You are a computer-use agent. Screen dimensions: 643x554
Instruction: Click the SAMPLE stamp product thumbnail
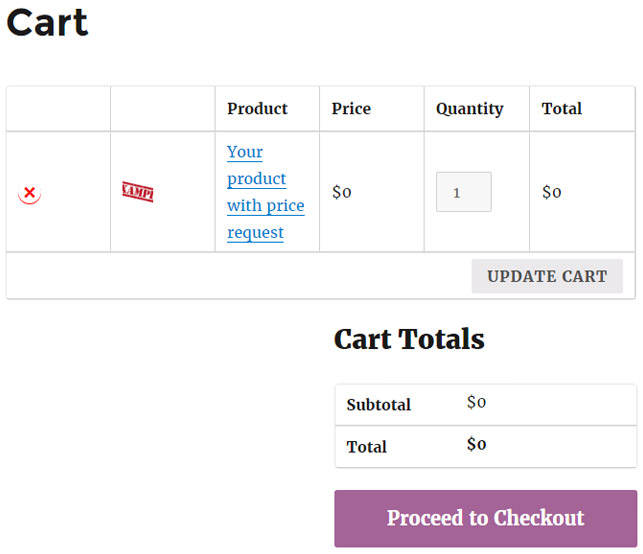(138, 192)
